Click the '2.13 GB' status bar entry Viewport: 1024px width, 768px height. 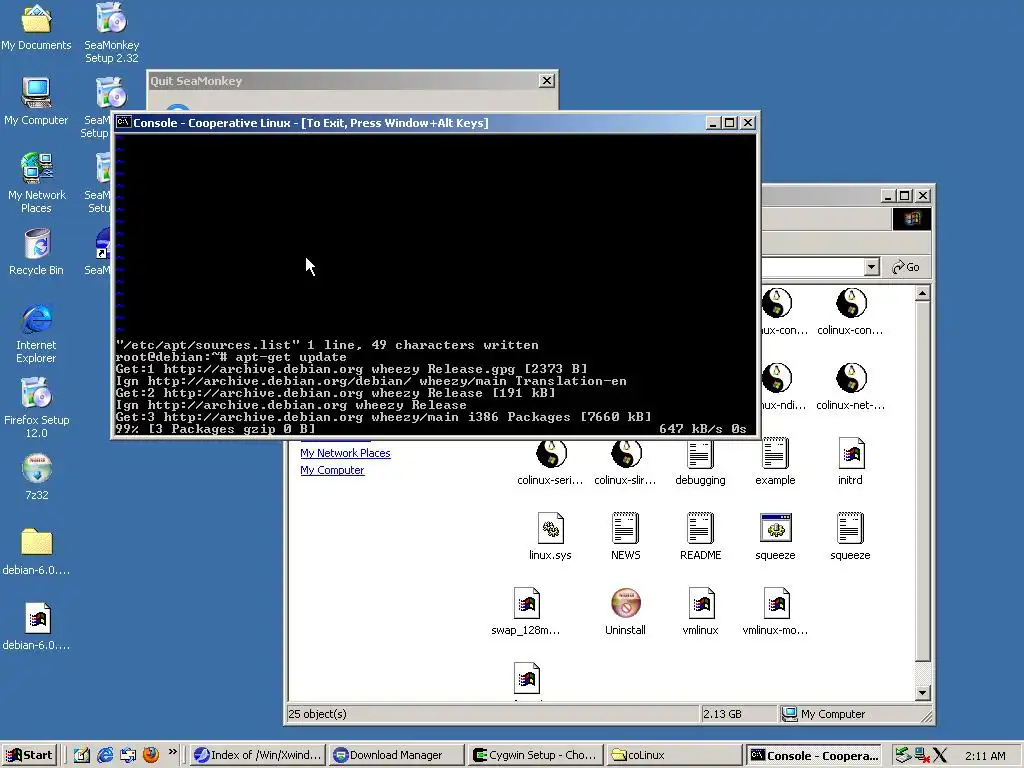click(722, 714)
